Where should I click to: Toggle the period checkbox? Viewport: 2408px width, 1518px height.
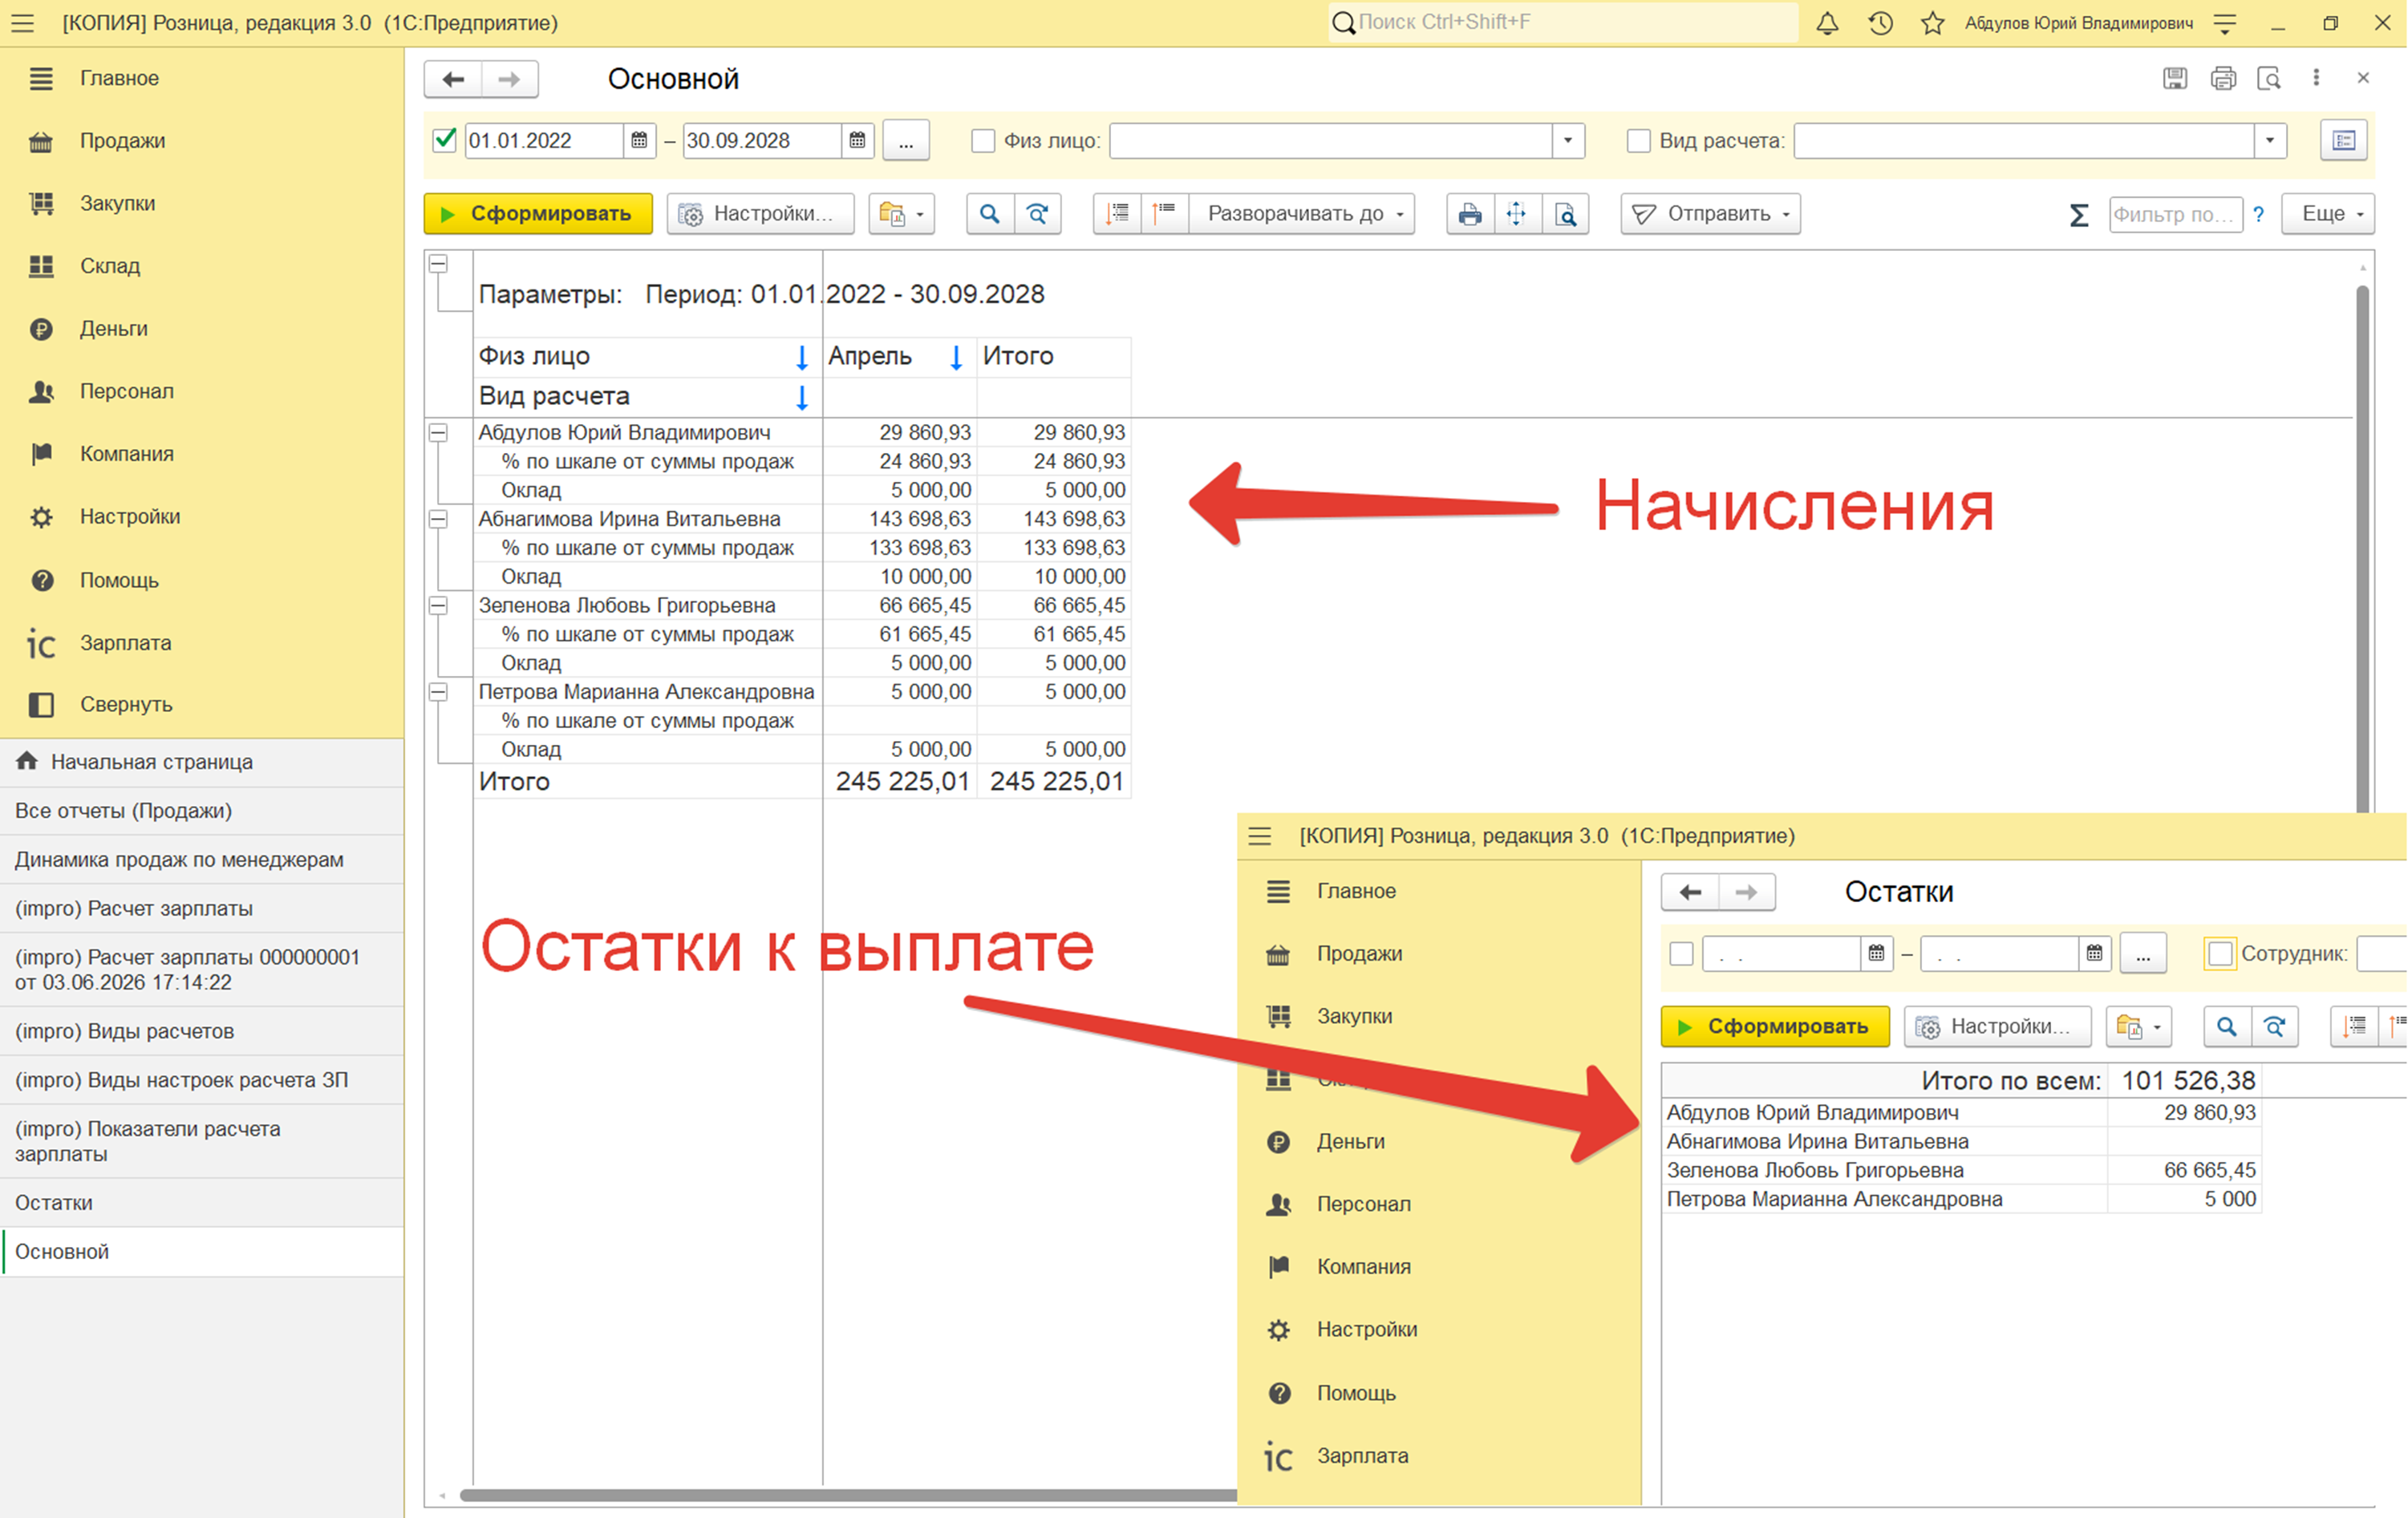(445, 140)
